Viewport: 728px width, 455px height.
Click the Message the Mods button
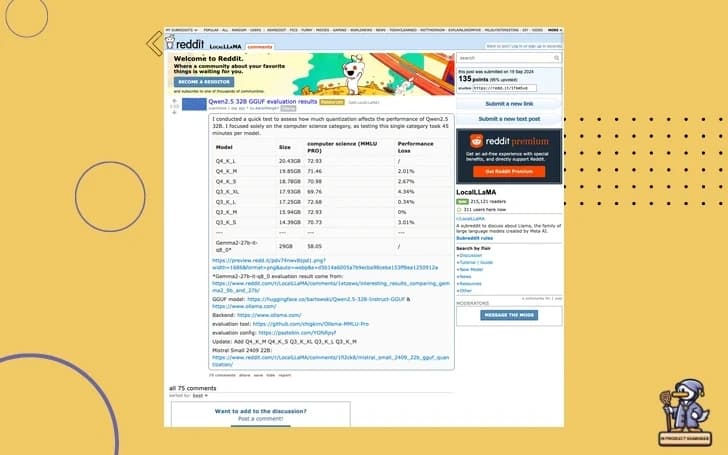point(509,314)
